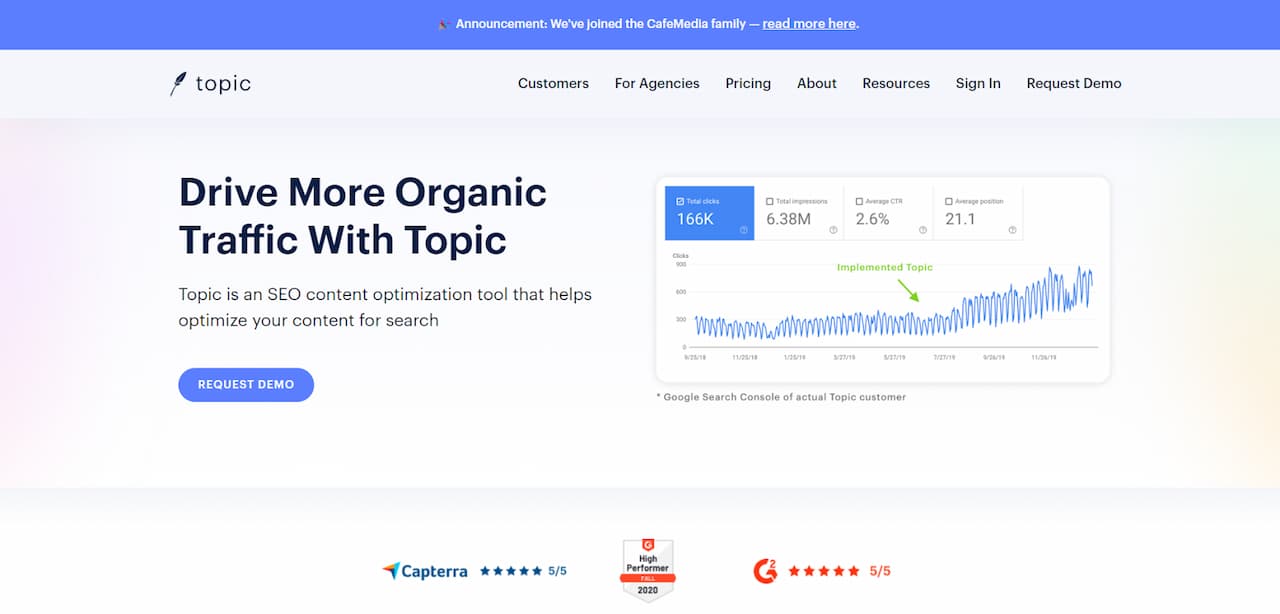Image resolution: width=1280 pixels, height=614 pixels.
Task: Click the megaphone icon in the announcement bar
Action: (x=442, y=24)
